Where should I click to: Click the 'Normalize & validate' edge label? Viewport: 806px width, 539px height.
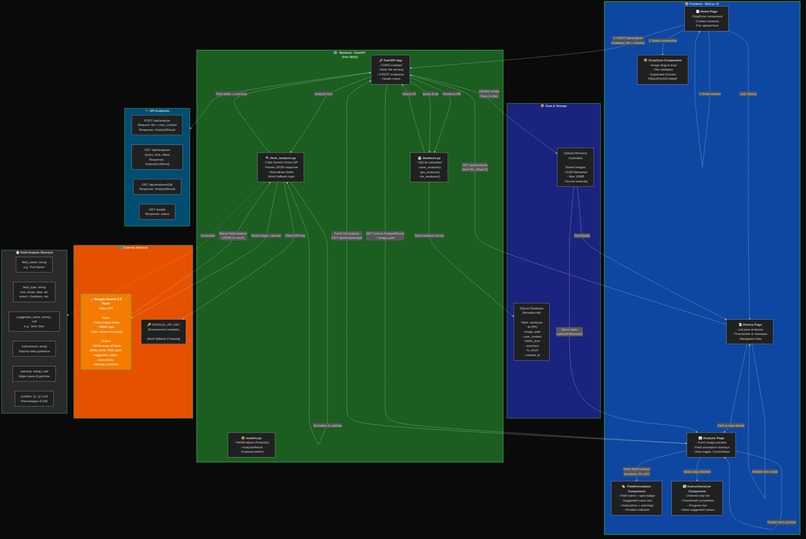[x=327, y=425]
